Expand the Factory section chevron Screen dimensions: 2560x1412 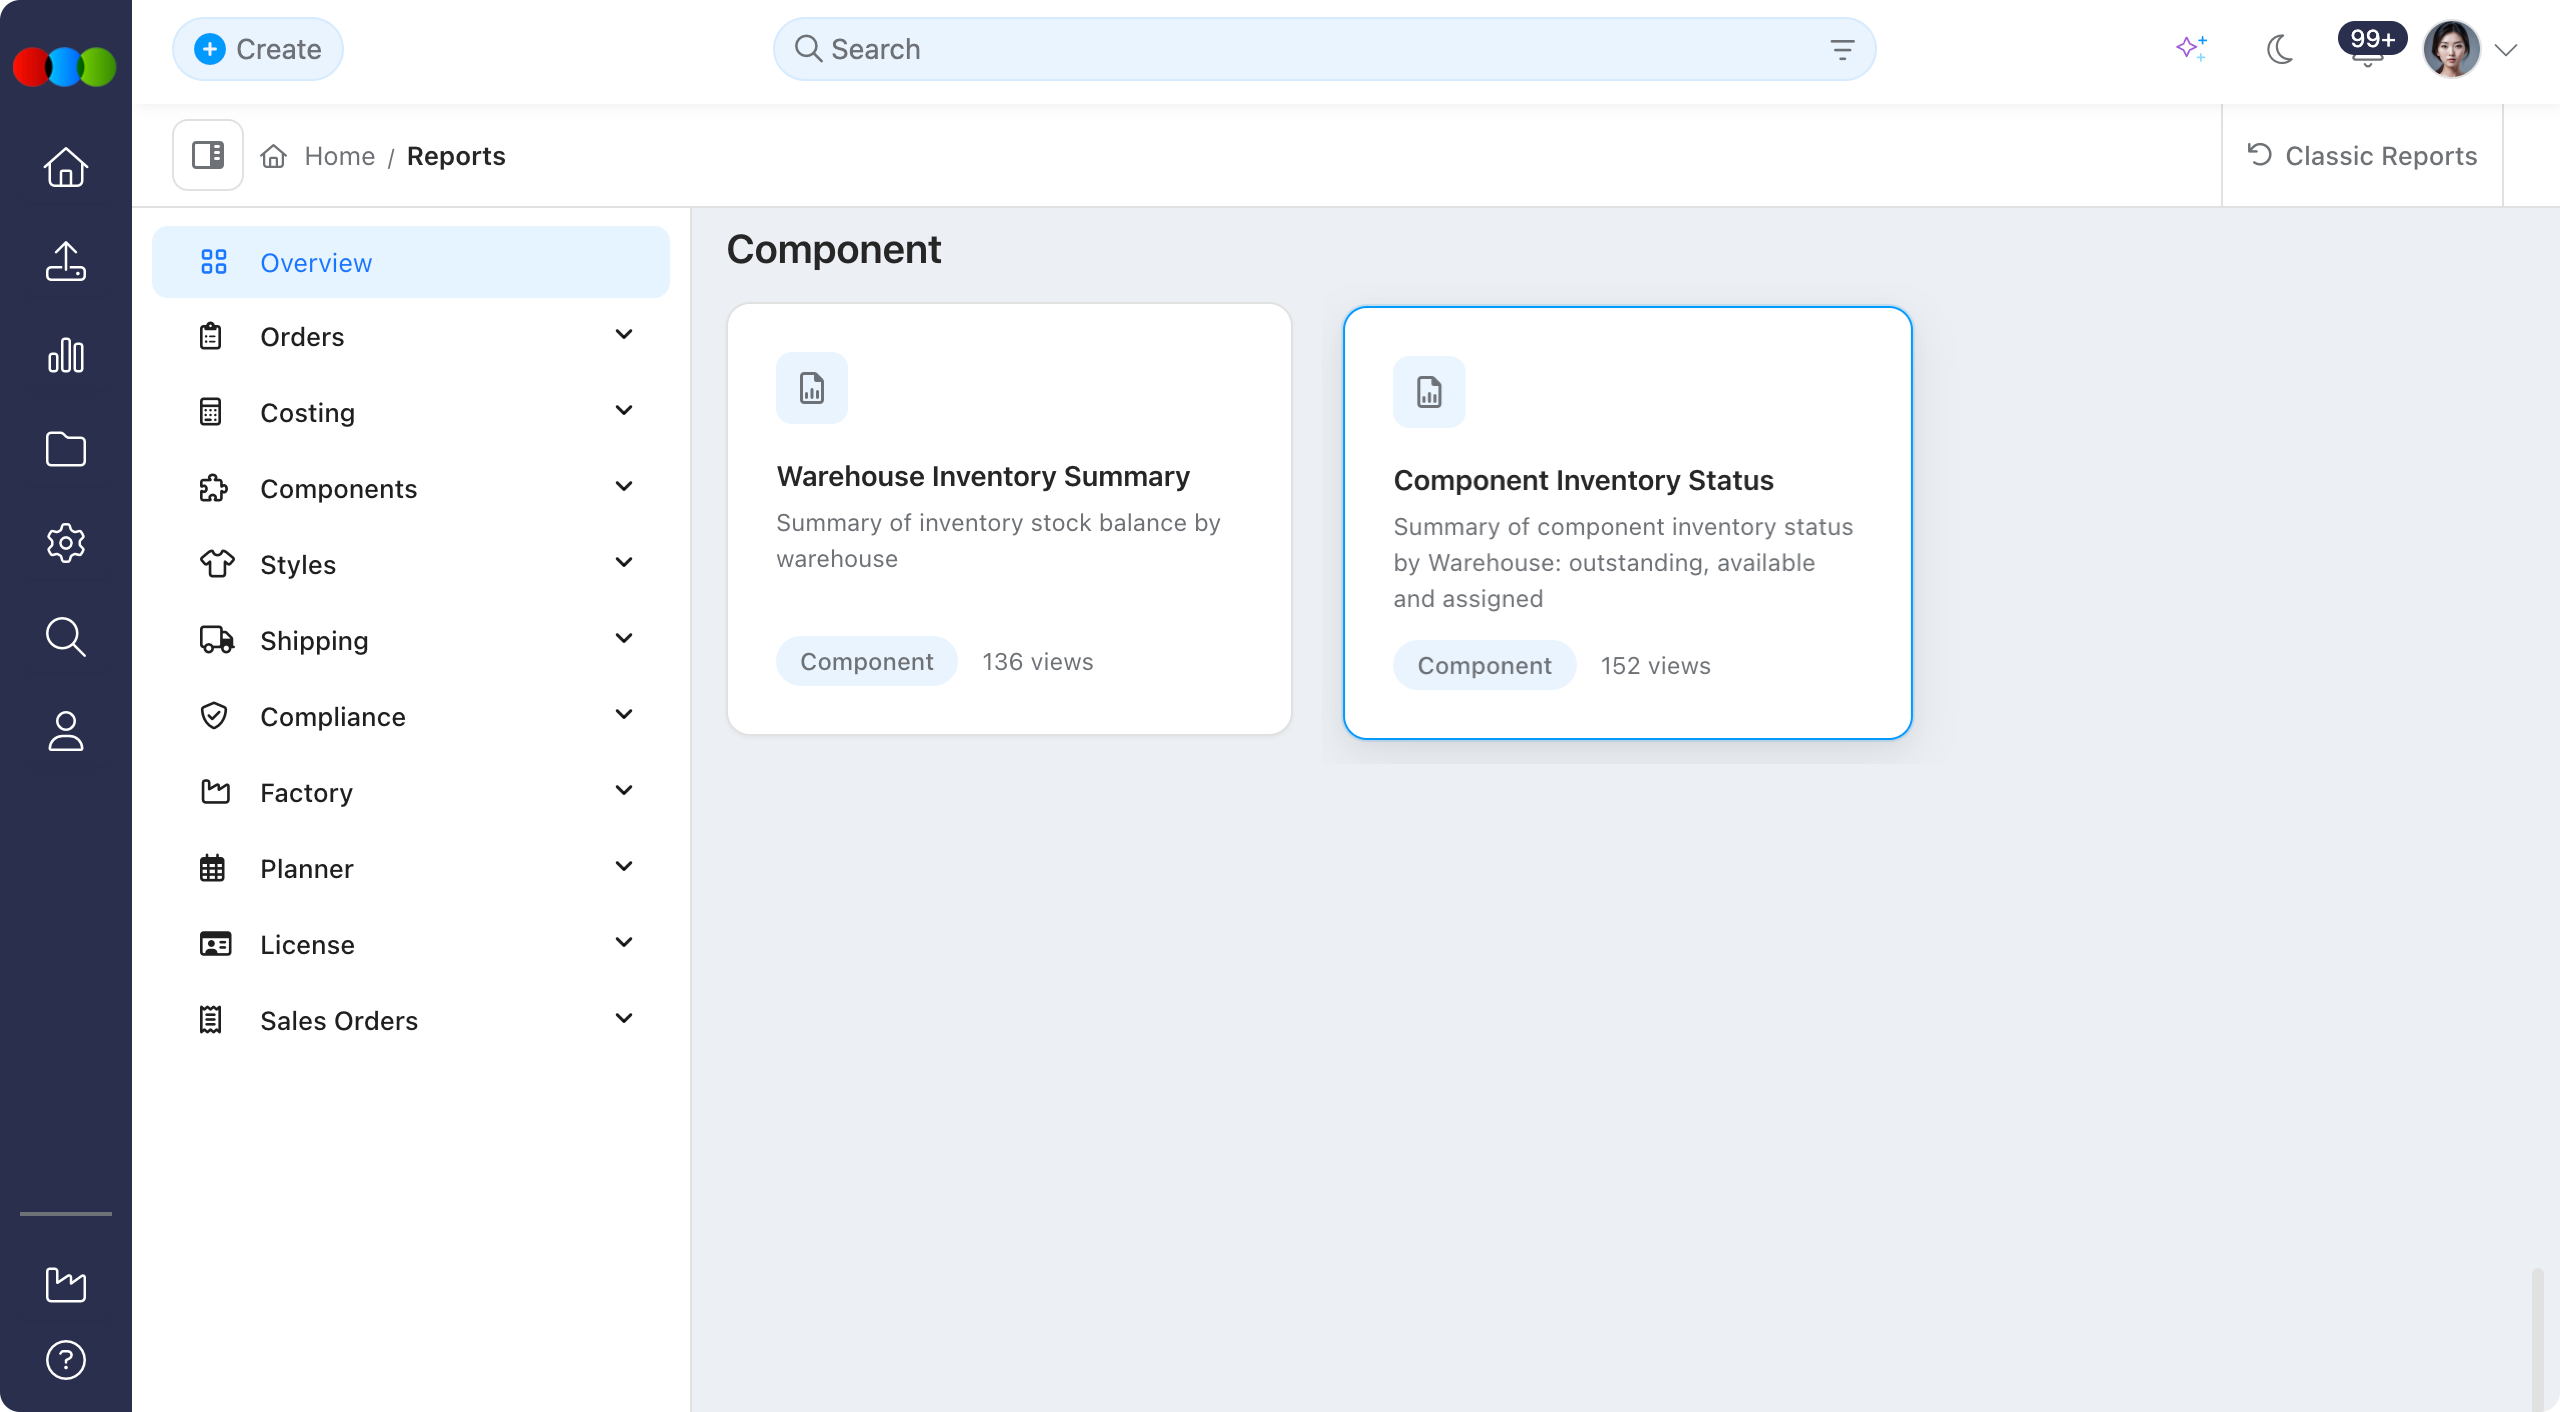click(x=624, y=791)
